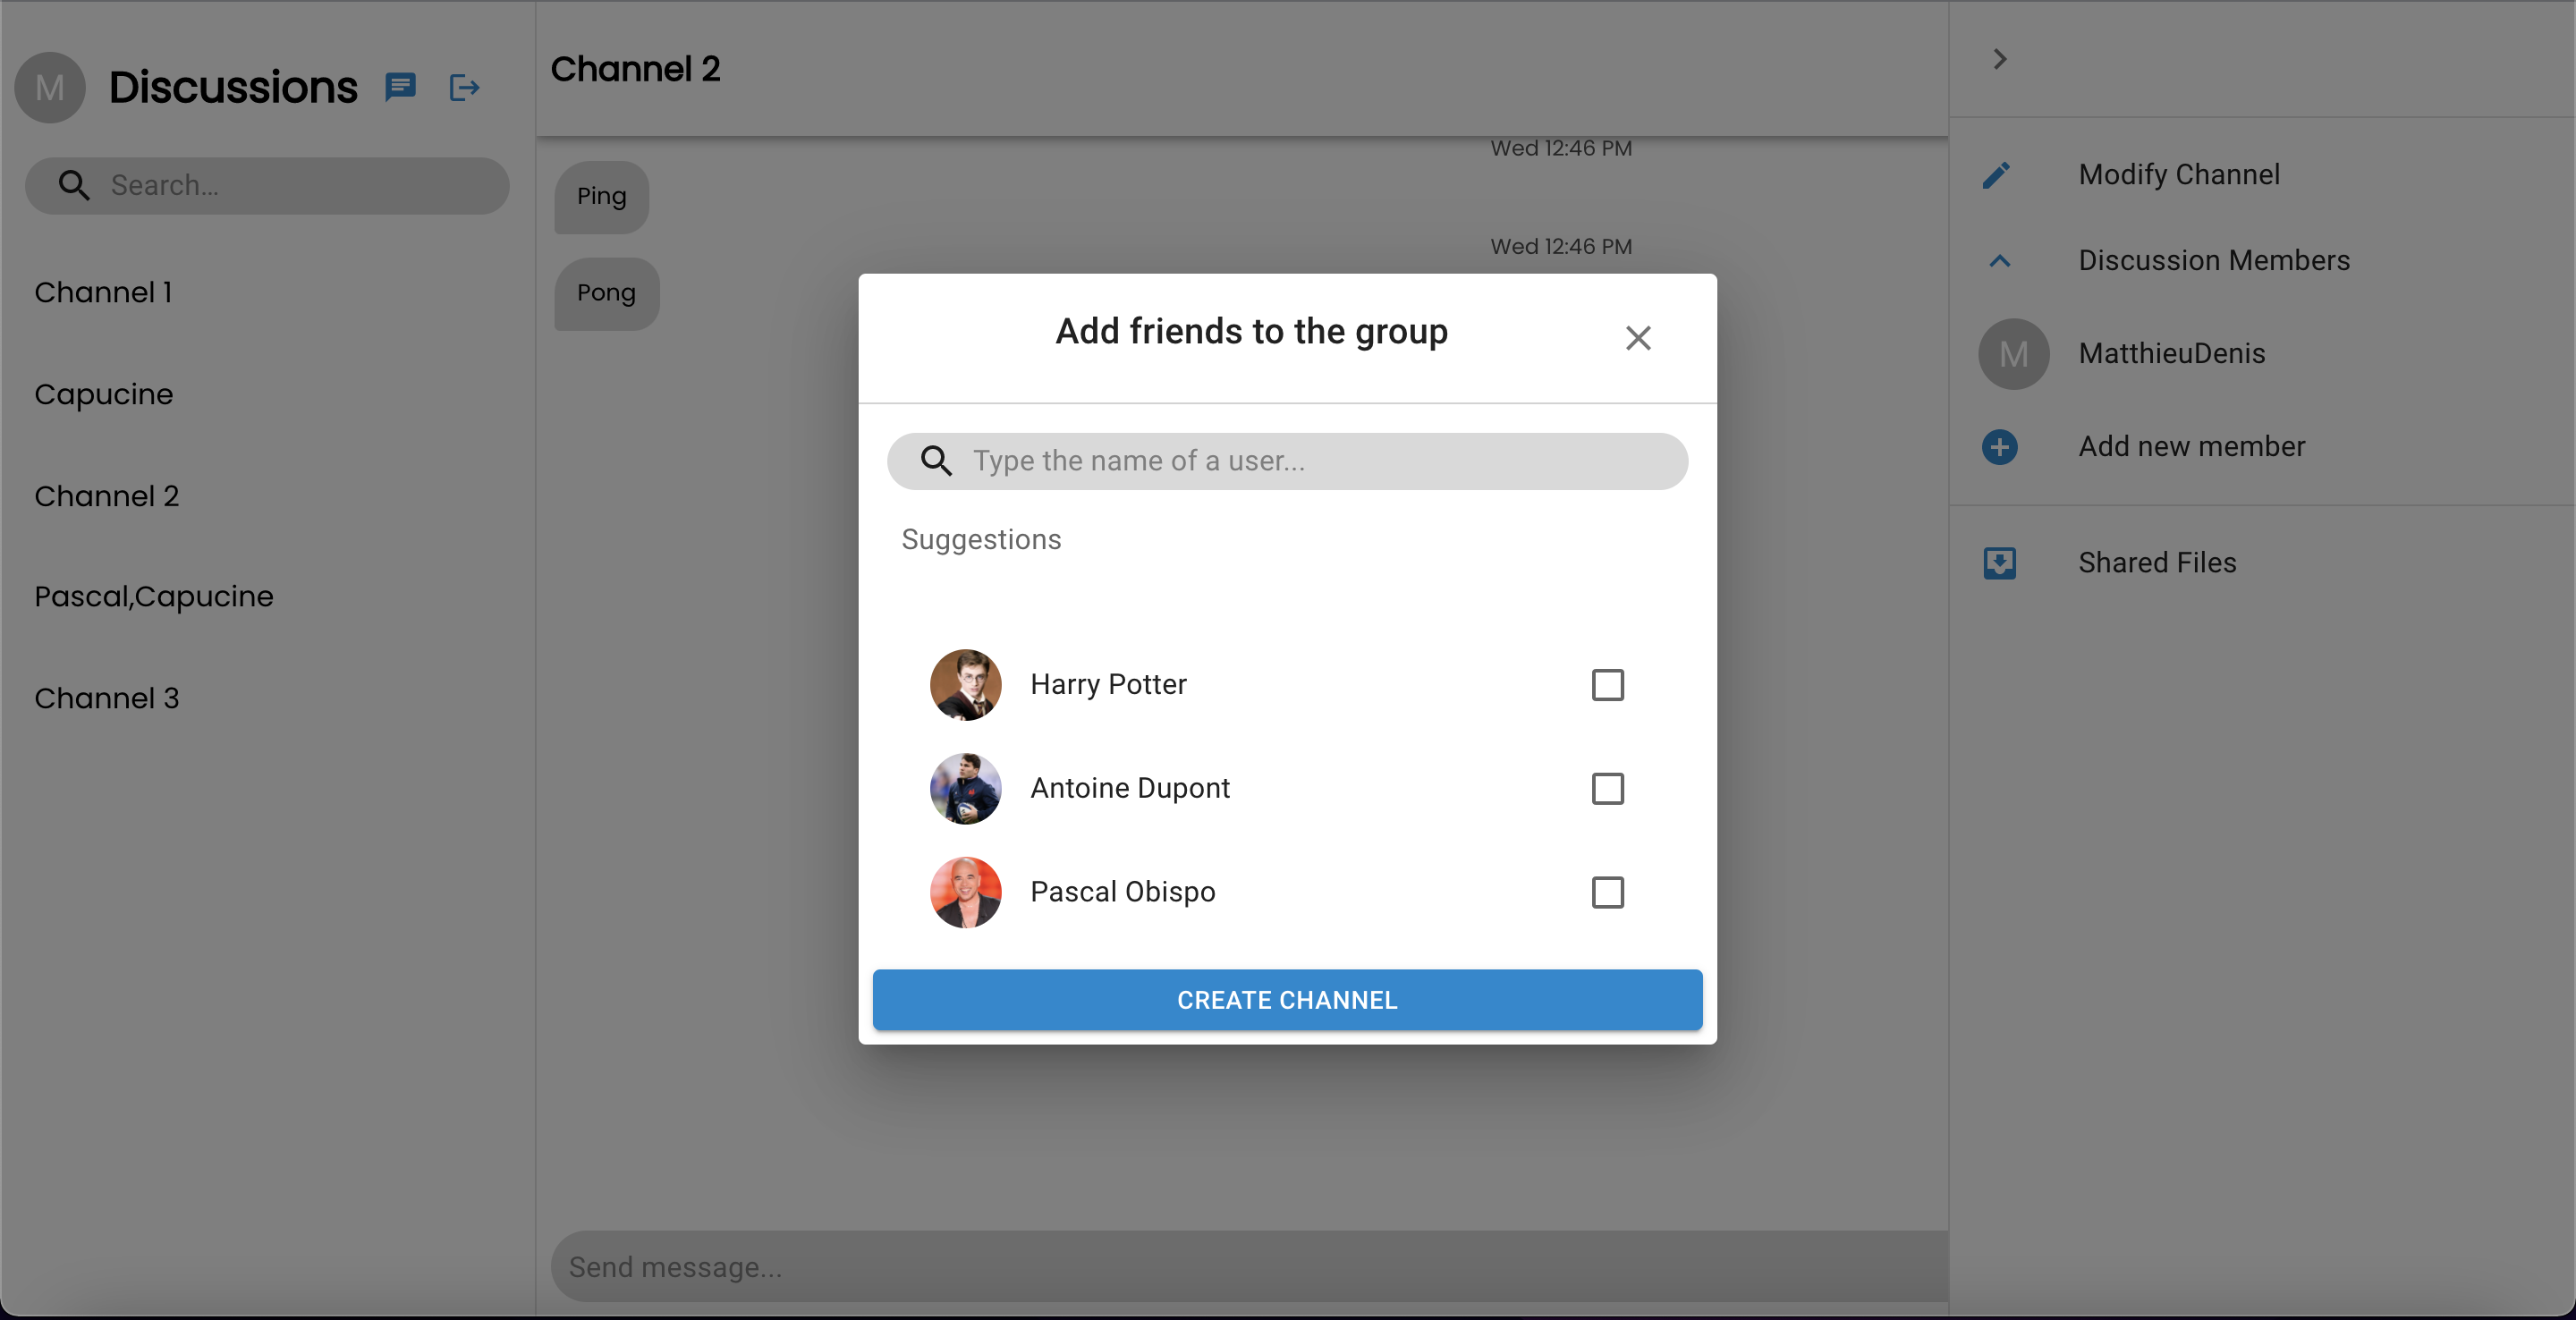Screen dimensions: 2576x1320
Task: Close the Add friends dialog
Action: (x=1637, y=338)
